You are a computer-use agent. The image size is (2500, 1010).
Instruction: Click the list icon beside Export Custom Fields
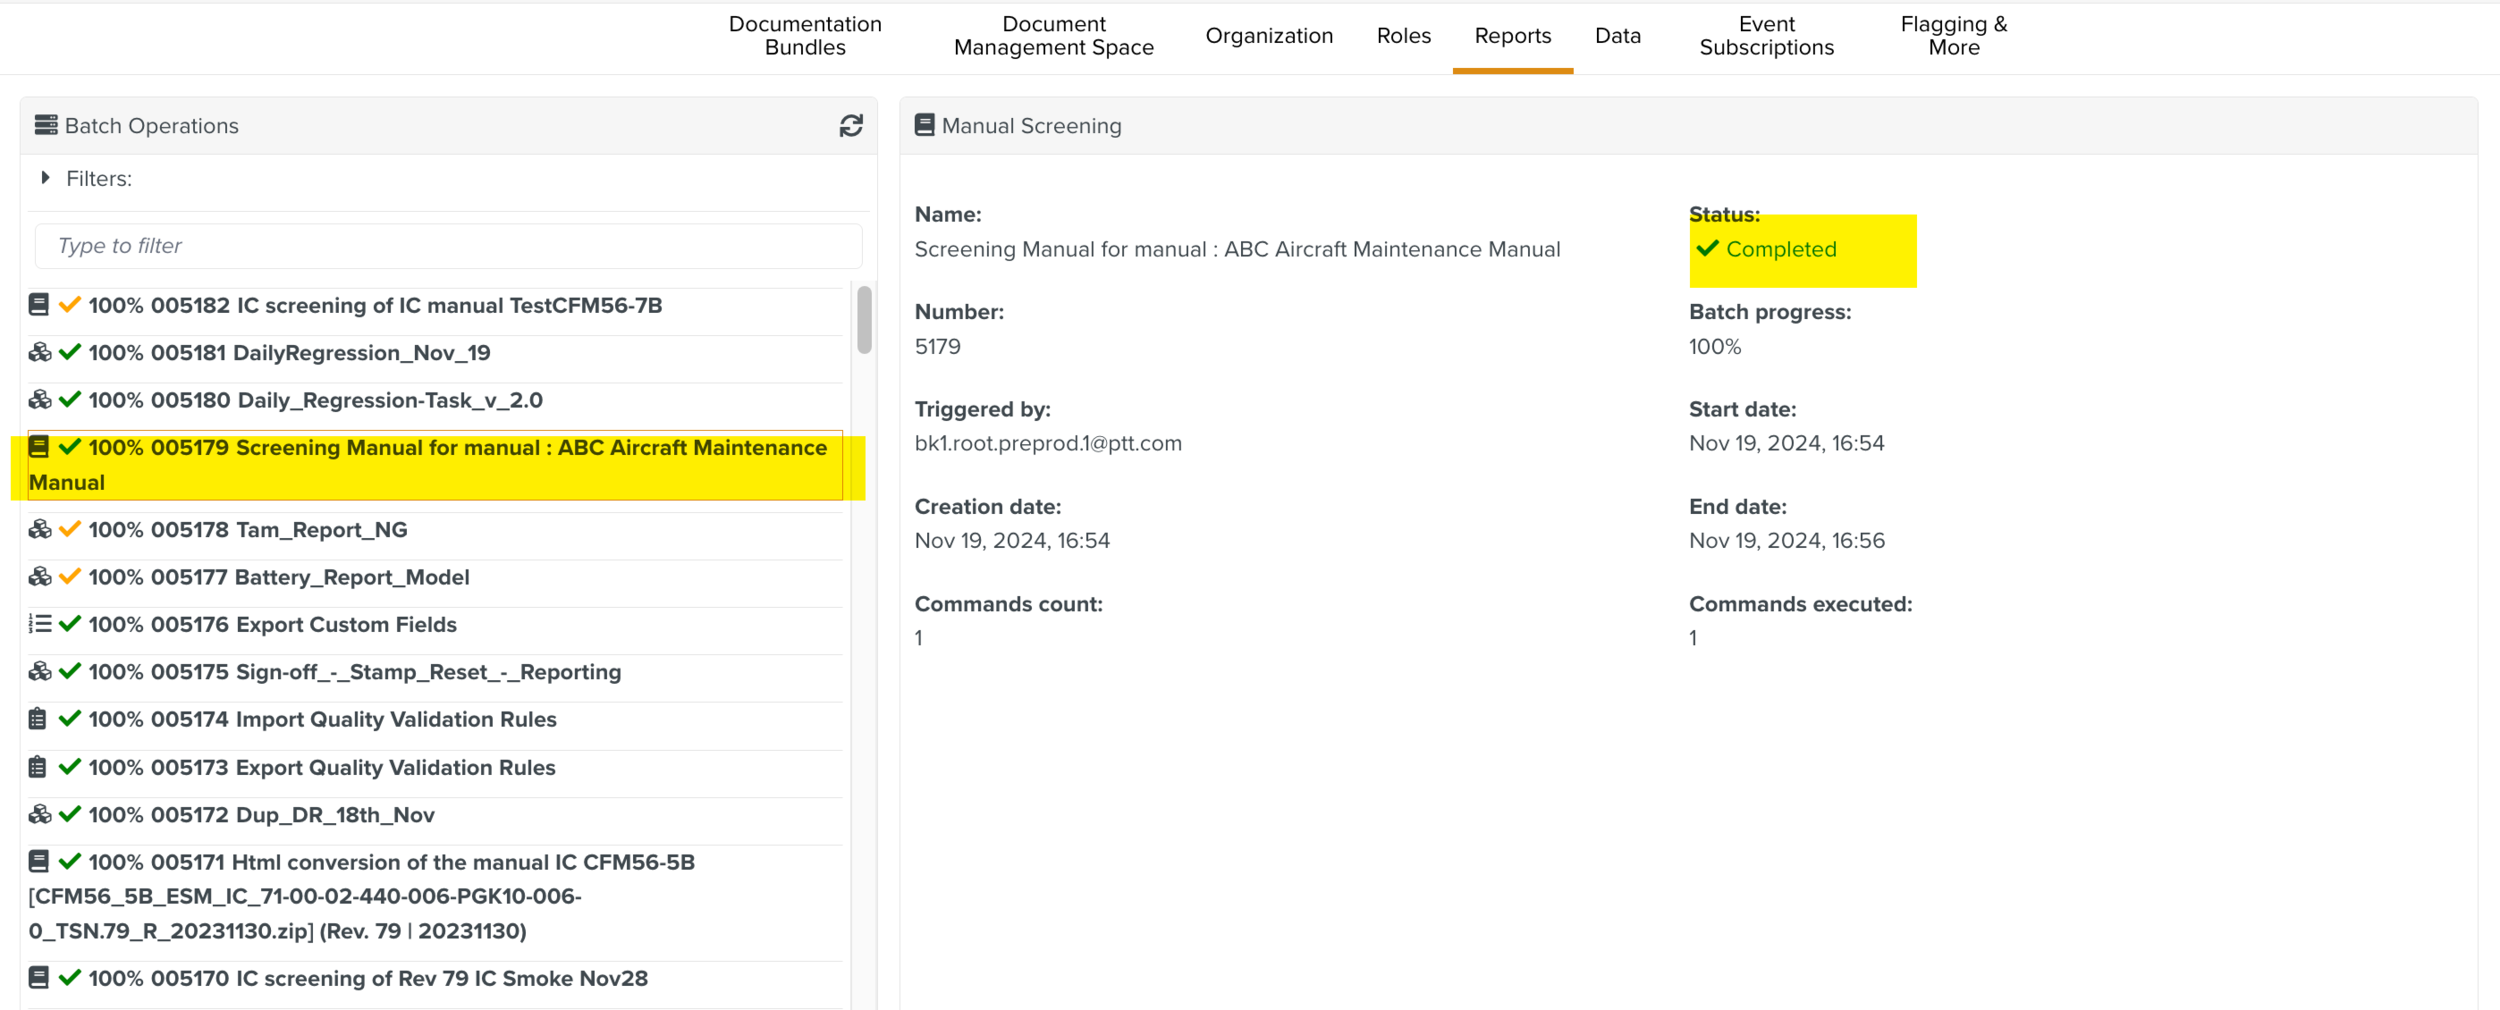click(x=40, y=624)
